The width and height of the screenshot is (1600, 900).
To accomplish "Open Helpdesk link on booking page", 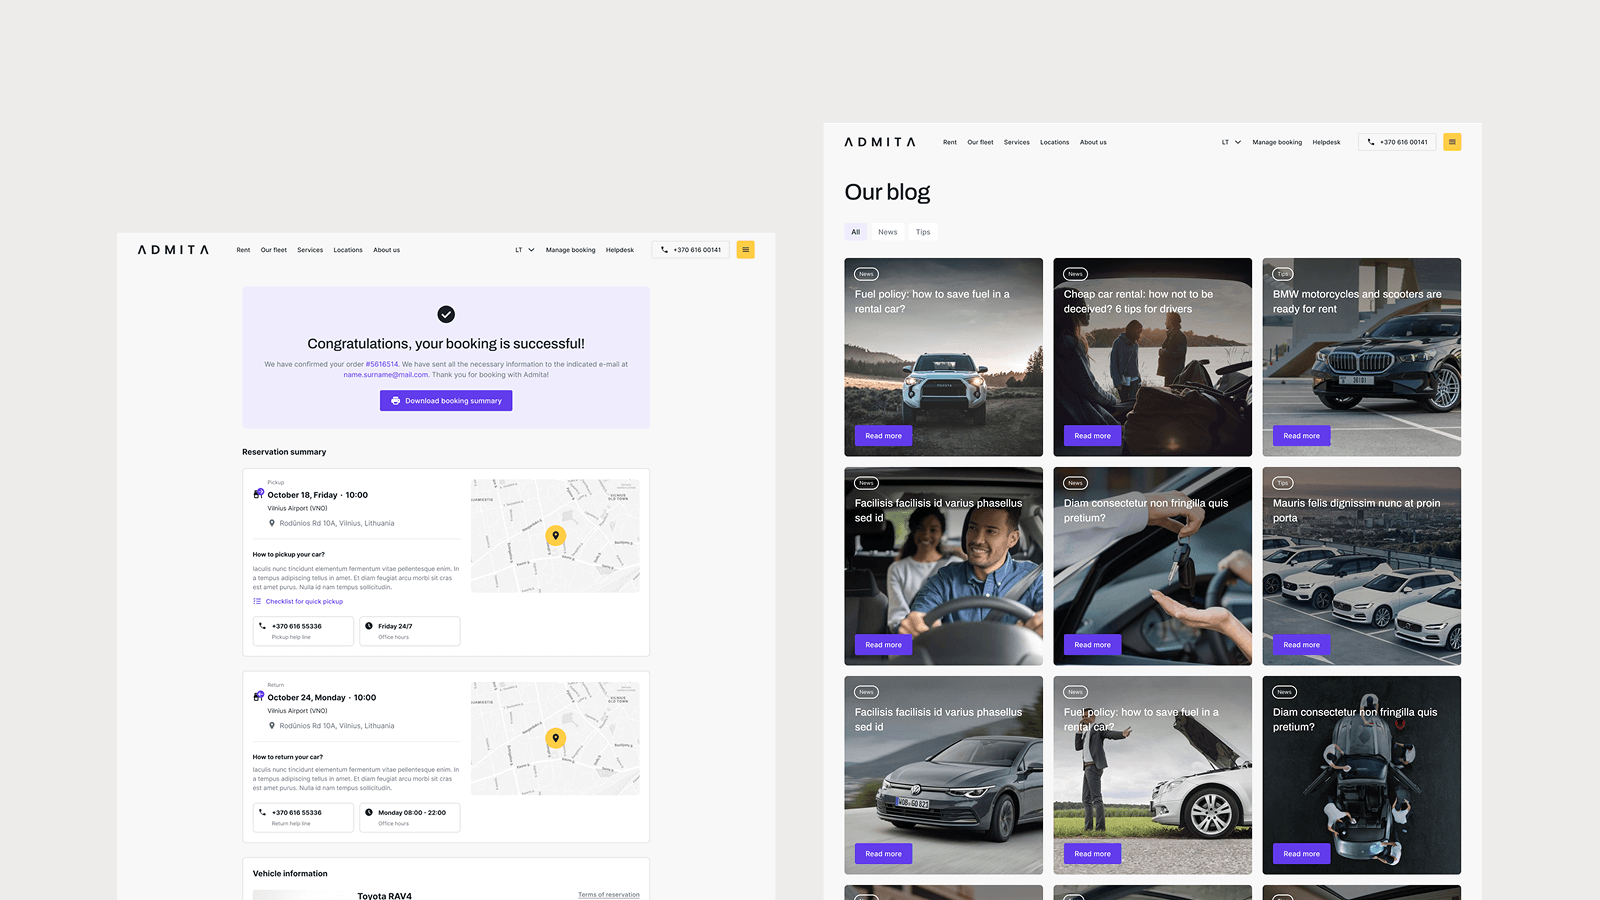I will coord(620,250).
